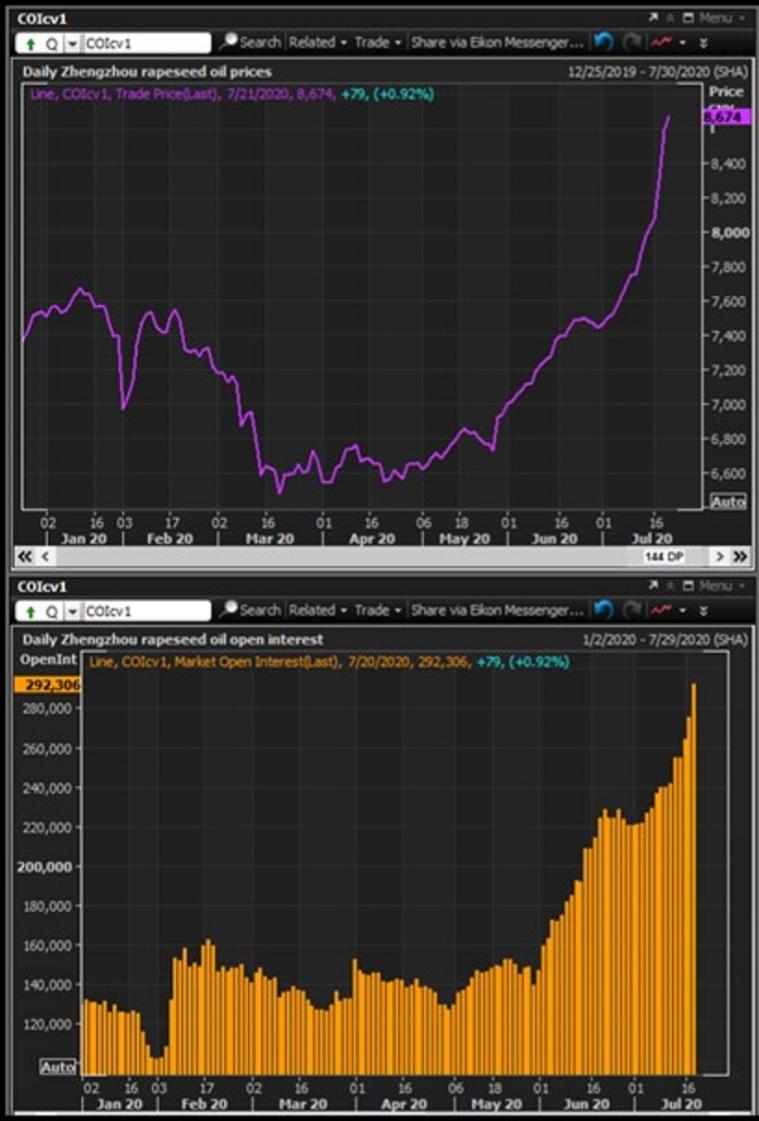This screenshot has height=1121, width=759.
Task: Open the Trade dropdown in the bottom toolbar
Action: pyautogui.click(x=378, y=610)
